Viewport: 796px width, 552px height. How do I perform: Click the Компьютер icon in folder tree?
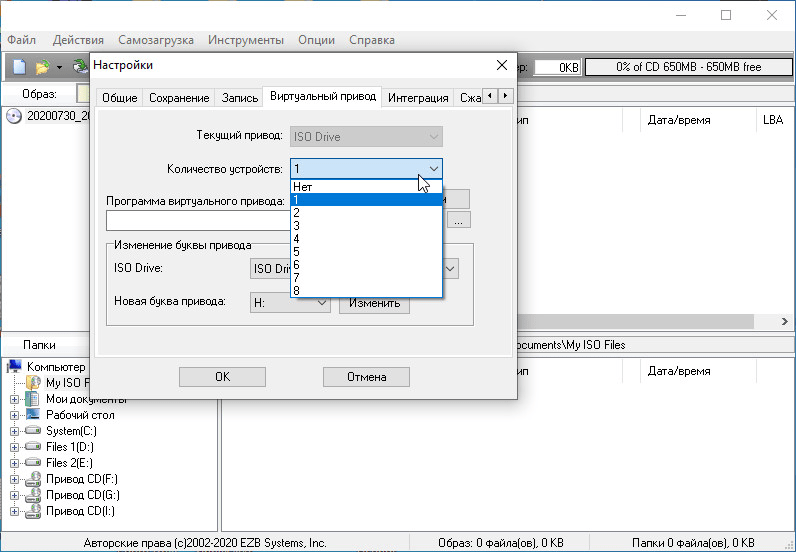tap(14, 367)
